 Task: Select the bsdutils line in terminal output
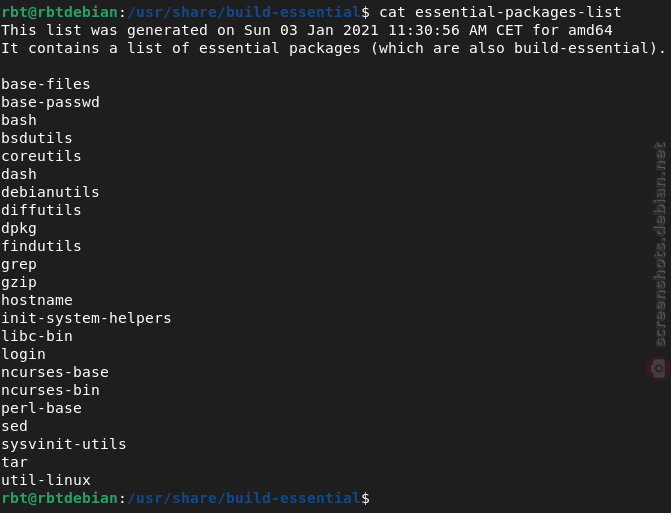(x=37, y=138)
